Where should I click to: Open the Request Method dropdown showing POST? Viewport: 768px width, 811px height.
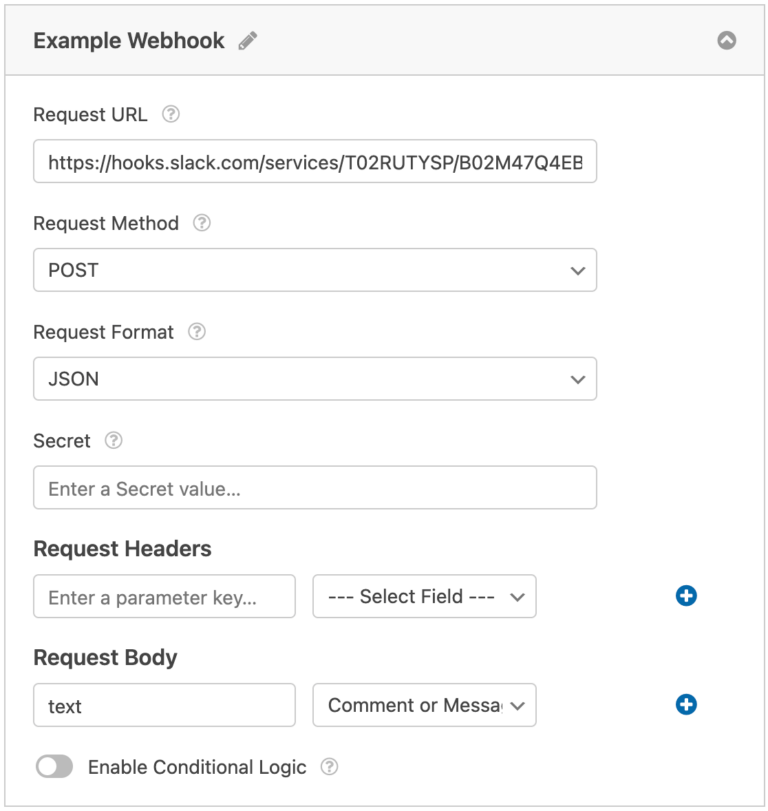(x=315, y=270)
